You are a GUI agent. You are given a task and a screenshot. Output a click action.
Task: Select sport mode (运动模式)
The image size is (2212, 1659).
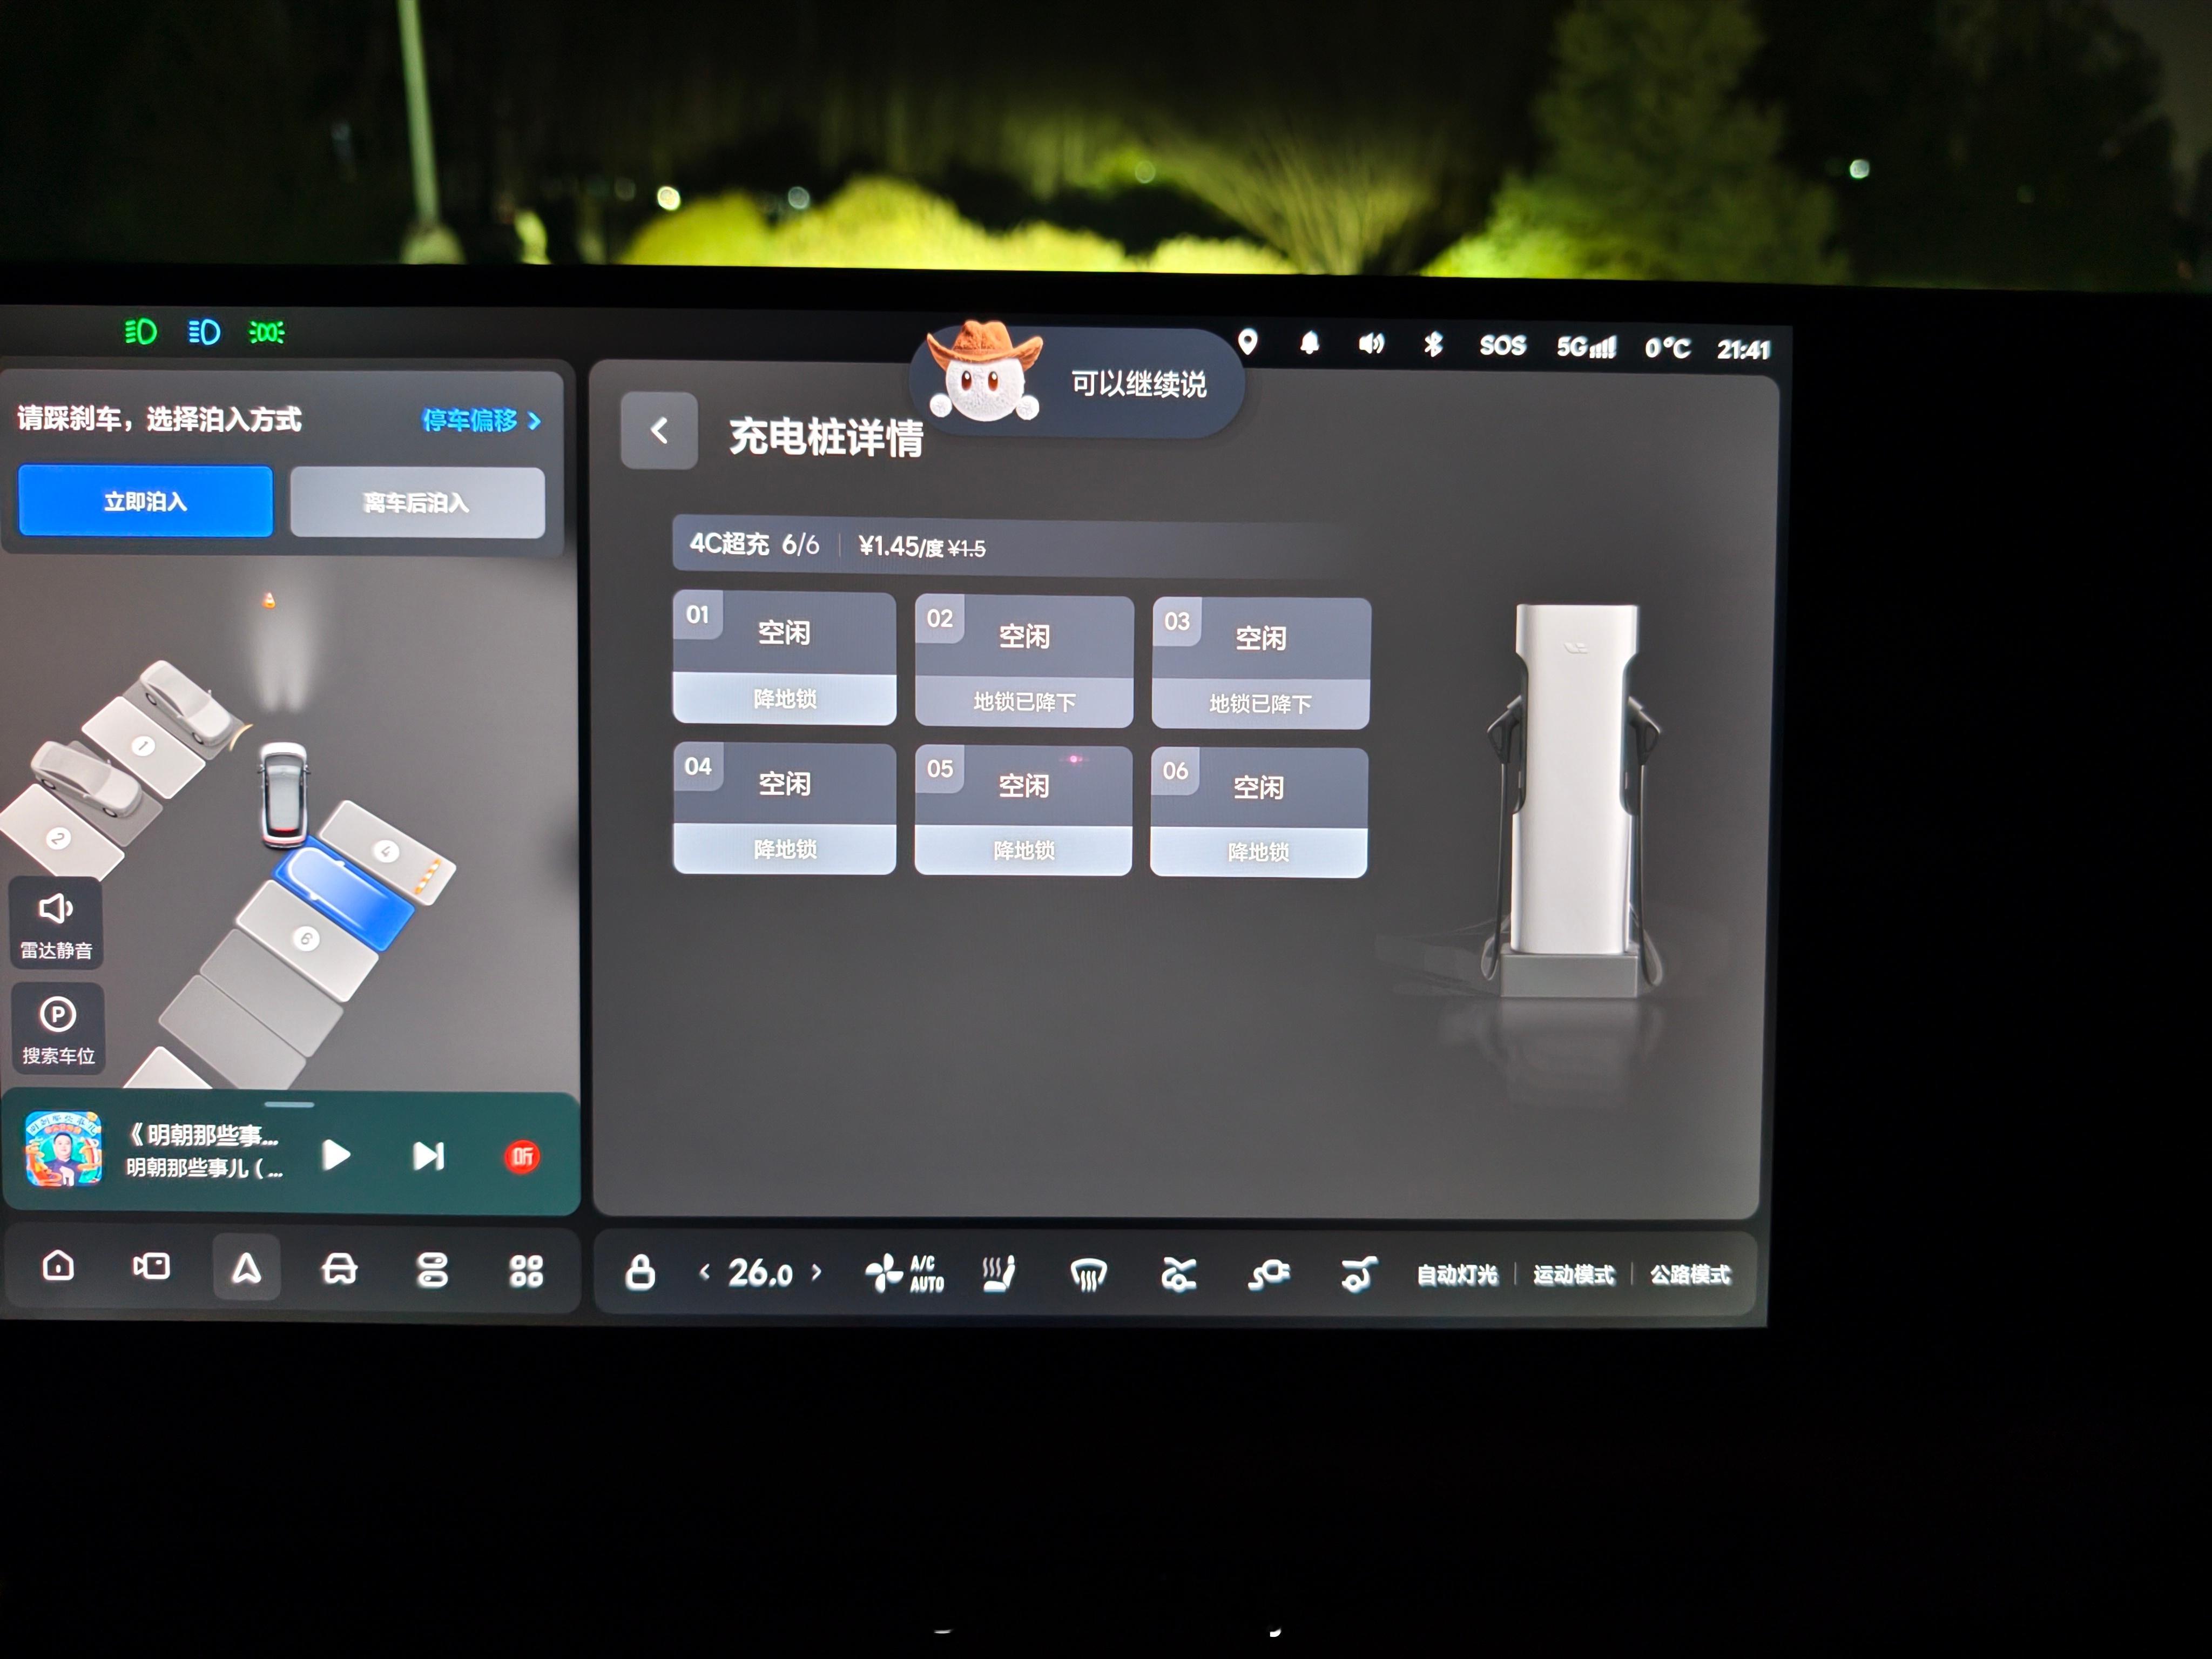coord(1573,1275)
